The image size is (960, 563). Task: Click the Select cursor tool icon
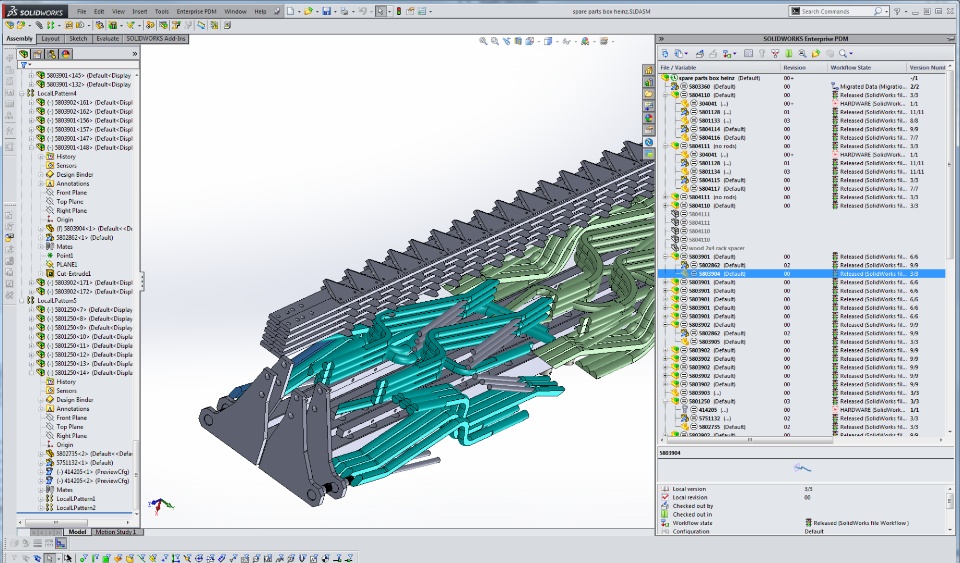pos(381,11)
